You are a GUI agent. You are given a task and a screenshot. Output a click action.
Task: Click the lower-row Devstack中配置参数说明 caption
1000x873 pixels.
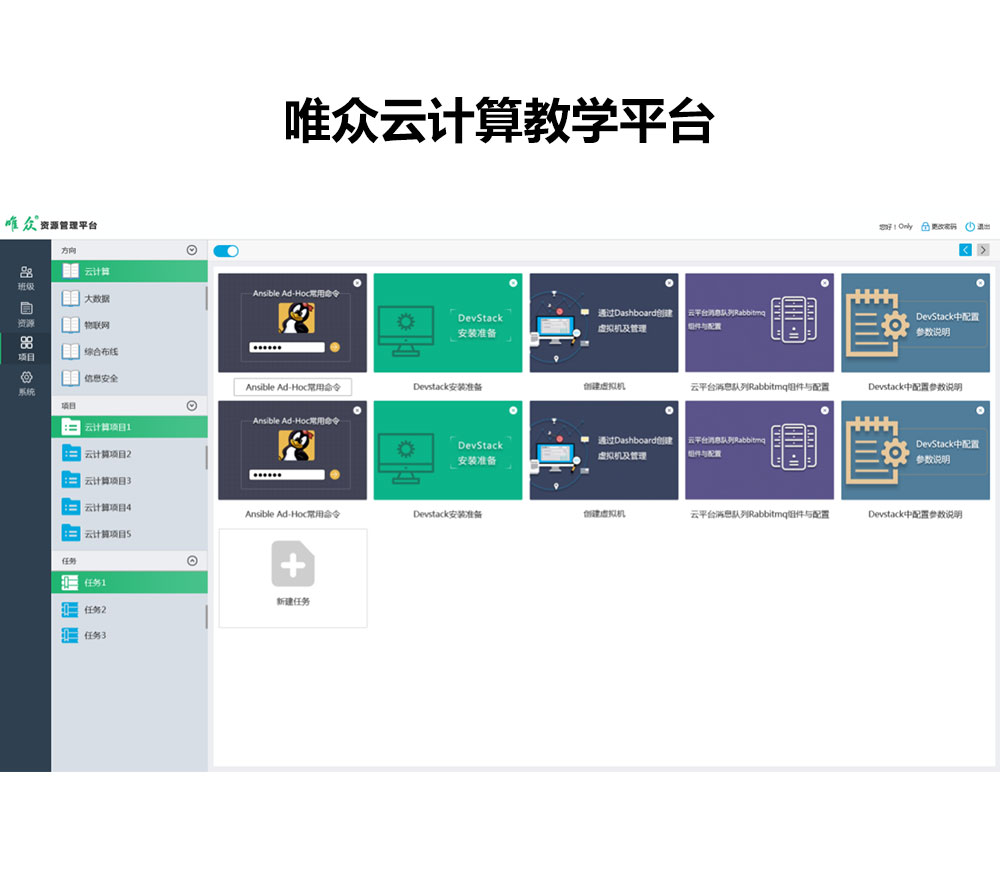click(x=915, y=514)
